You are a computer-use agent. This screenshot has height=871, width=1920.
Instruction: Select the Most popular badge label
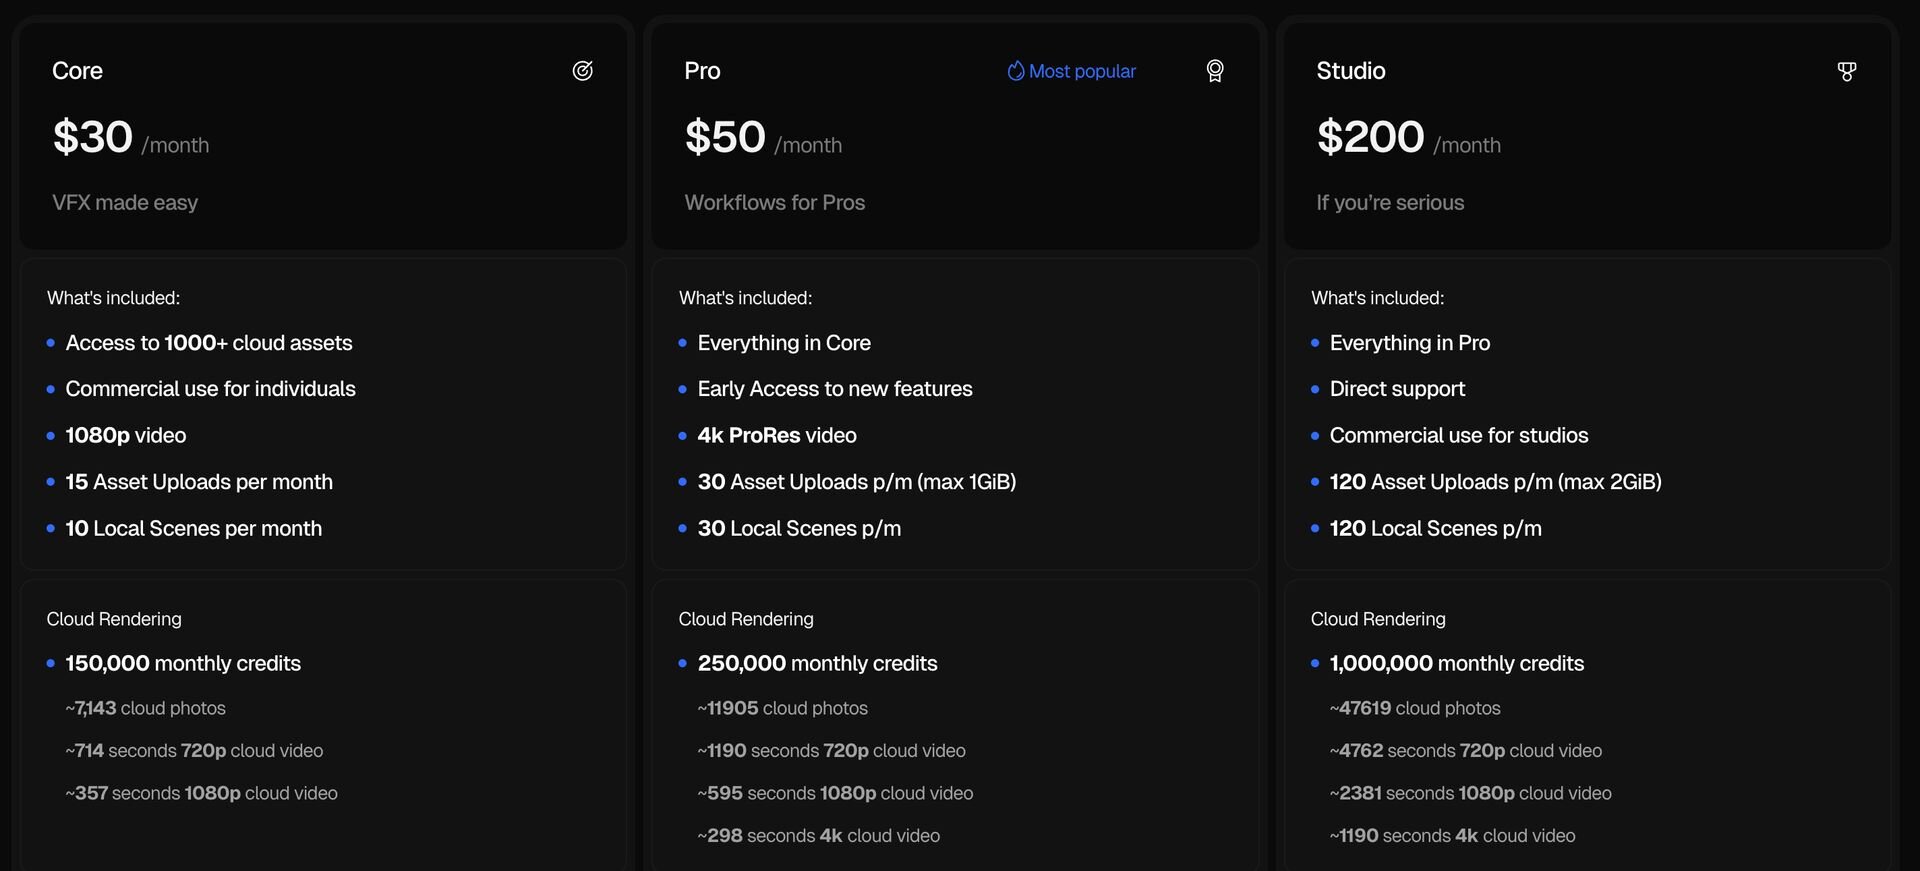(x=1081, y=71)
